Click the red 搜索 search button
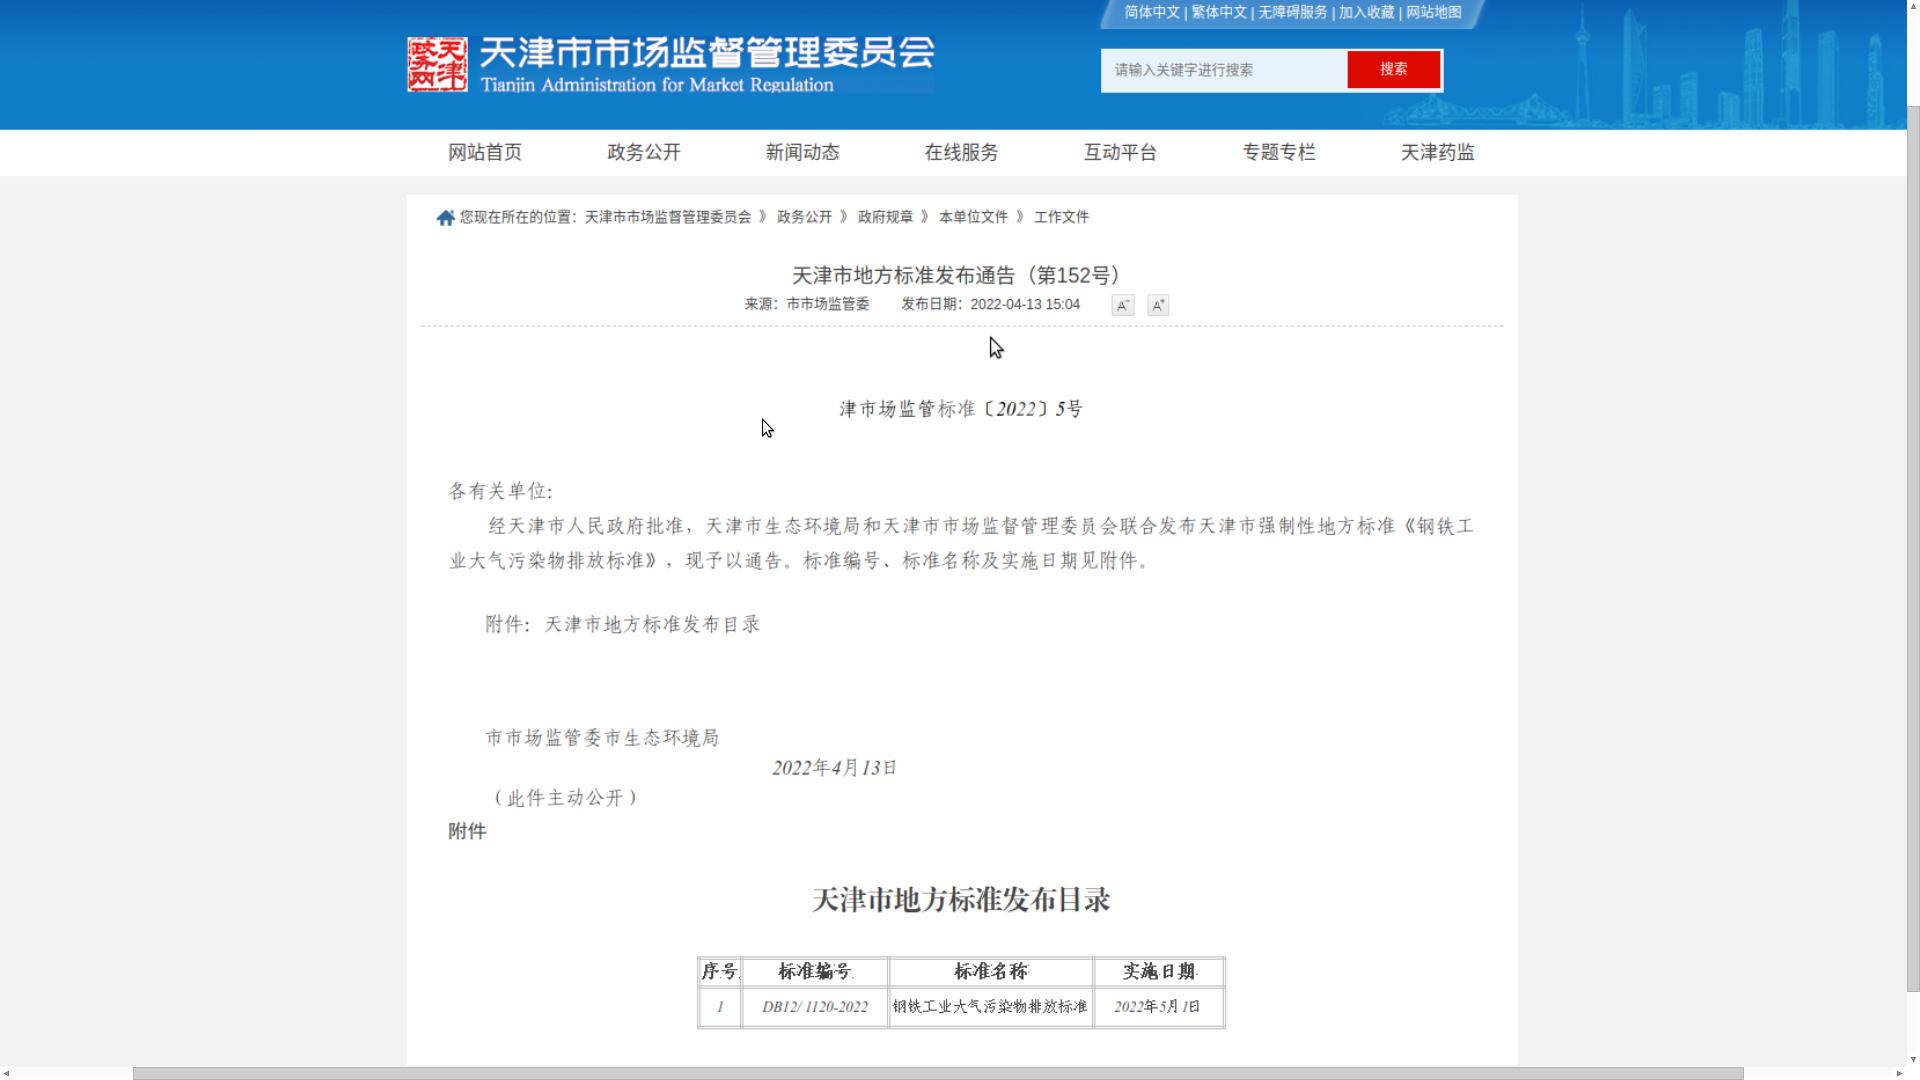Viewport: 1920px width, 1080px height. pos(1393,70)
